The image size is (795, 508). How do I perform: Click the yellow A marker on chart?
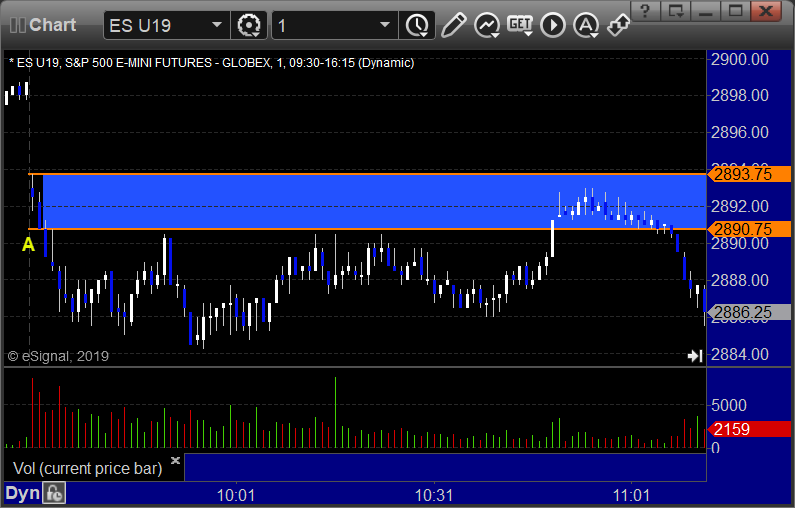(28, 245)
